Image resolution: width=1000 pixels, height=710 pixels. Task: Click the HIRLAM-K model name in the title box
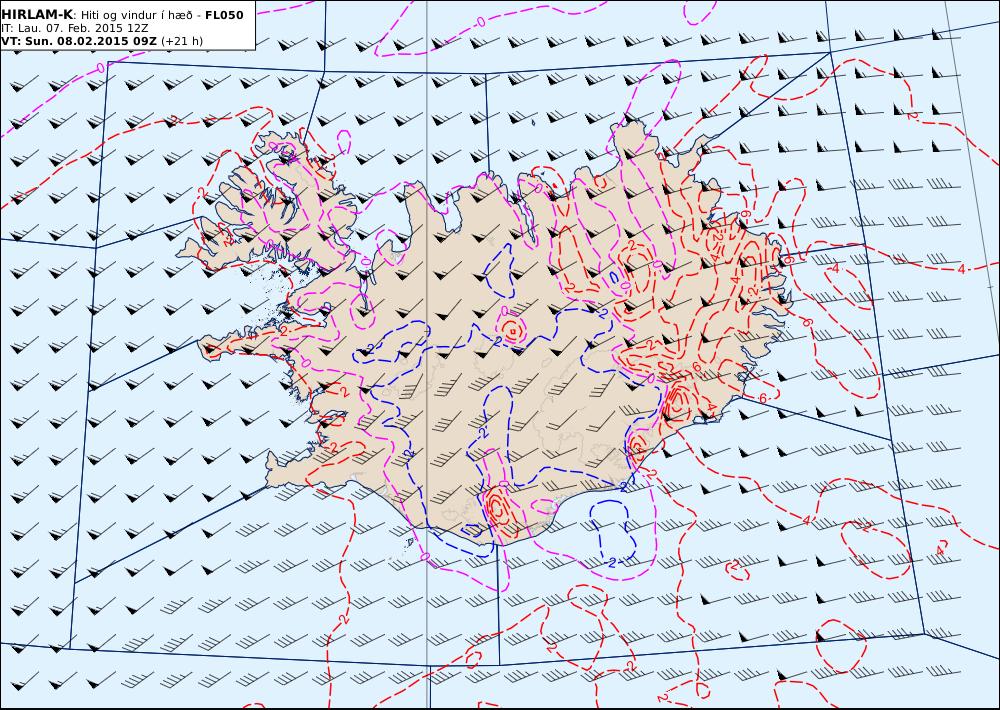(x=38, y=15)
